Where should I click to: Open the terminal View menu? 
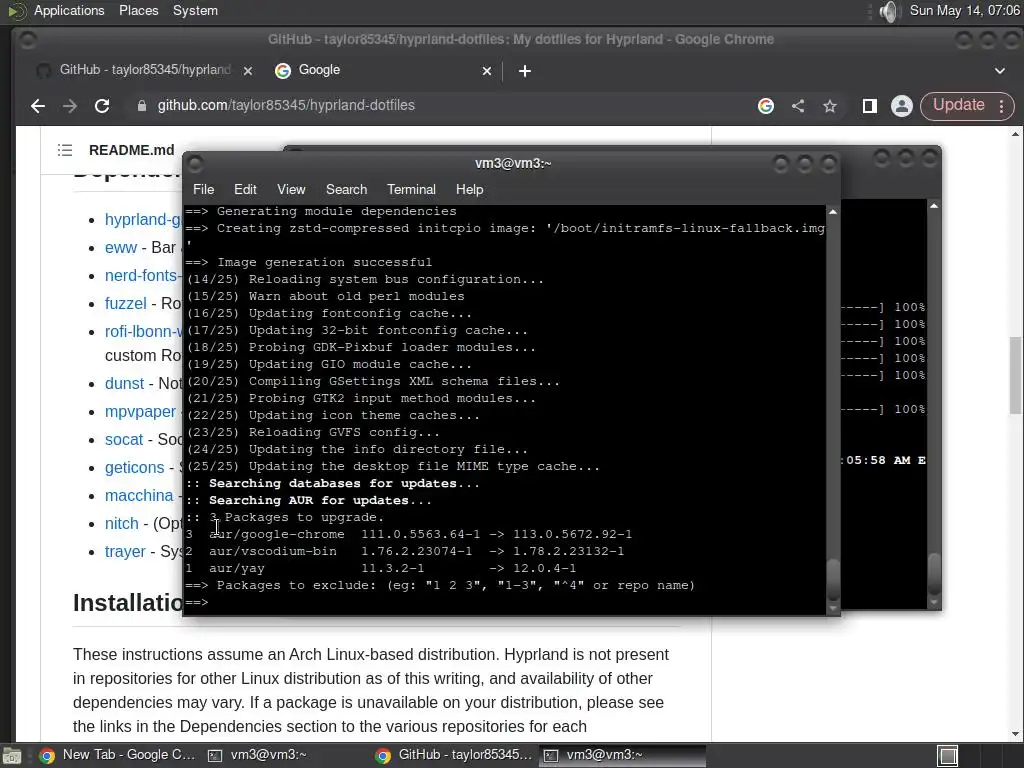pyautogui.click(x=291, y=189)
